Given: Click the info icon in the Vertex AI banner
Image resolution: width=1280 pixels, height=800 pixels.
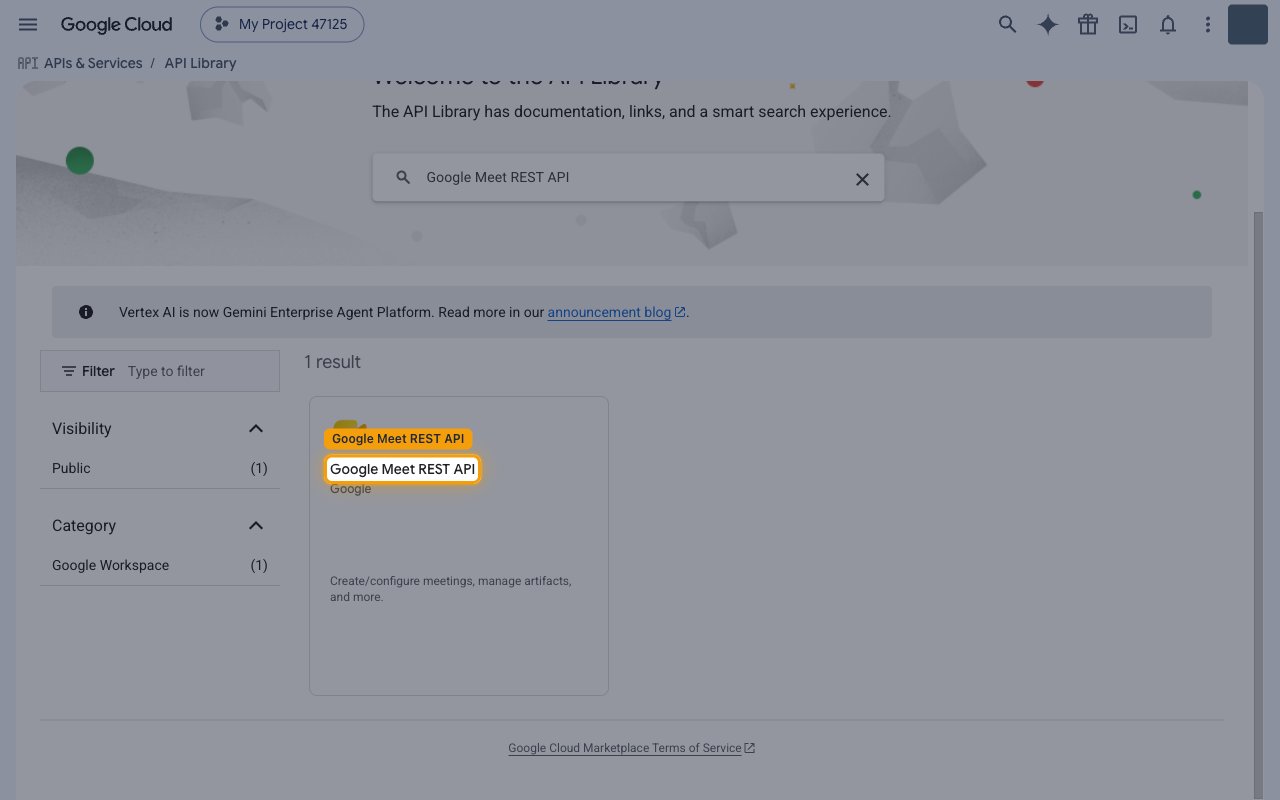Looking at the screenshot, I should click(86, 312).
